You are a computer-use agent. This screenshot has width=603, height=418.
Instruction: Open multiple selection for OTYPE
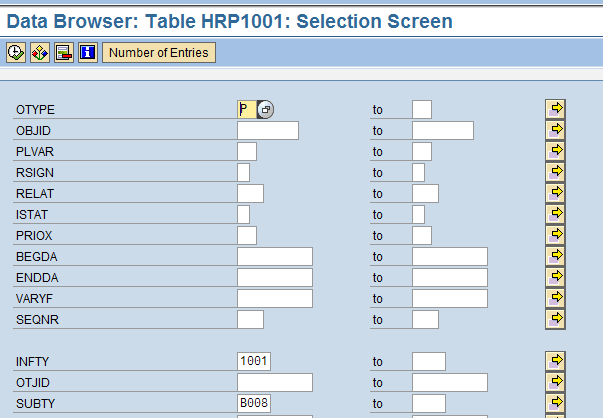pos(556,109)
